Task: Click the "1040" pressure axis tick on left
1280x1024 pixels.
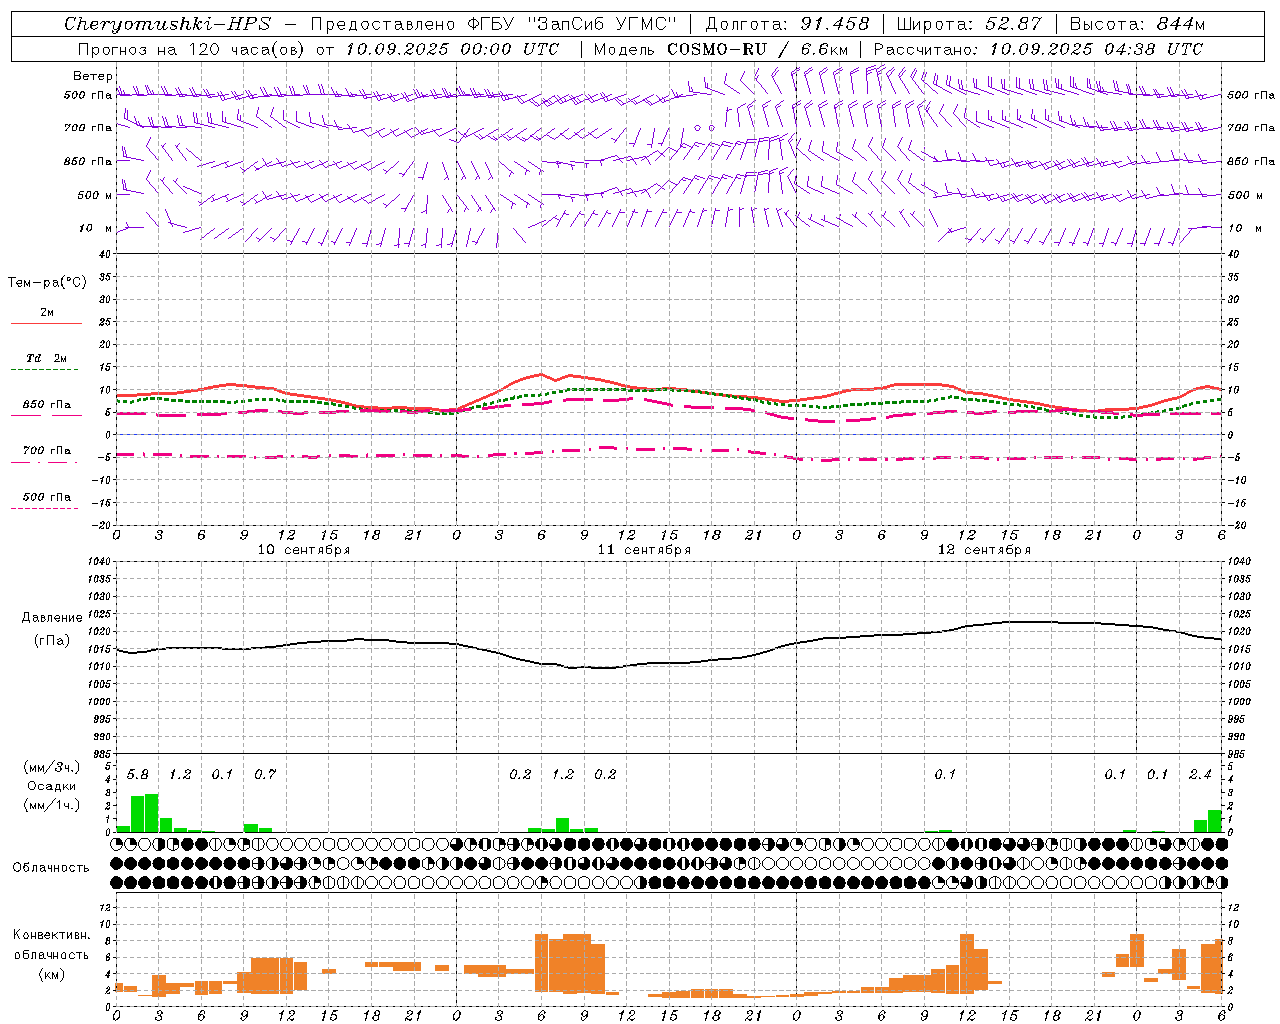Action: pos(97,562)
